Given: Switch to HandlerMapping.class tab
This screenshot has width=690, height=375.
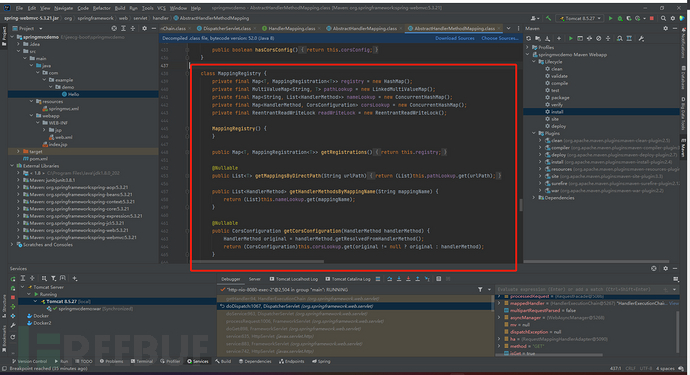Looking at the screenshot, I should point(291,28).
